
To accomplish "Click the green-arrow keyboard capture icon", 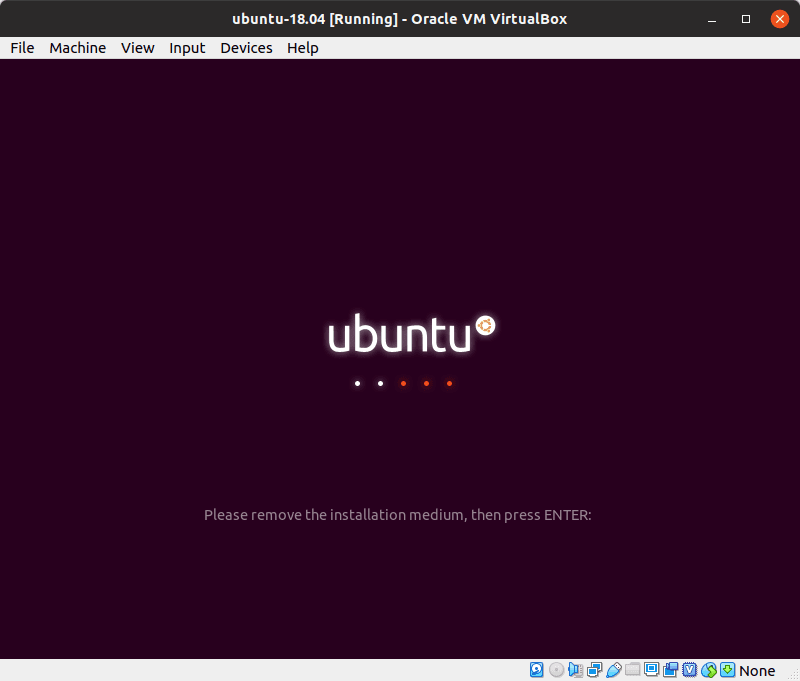I will [x=728, y=669].
